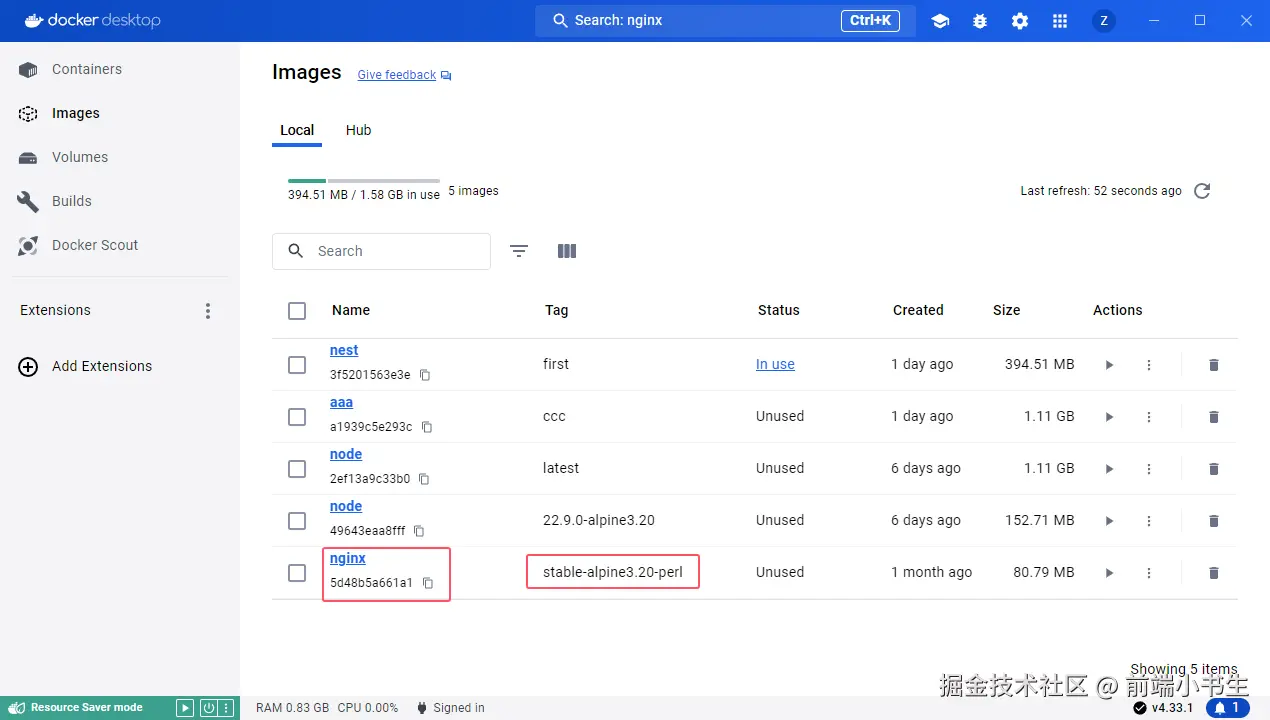This screenshot has width=1270, height=720.
Task: Open Docker Desktop settings gear
Action: click(1020, 21)
